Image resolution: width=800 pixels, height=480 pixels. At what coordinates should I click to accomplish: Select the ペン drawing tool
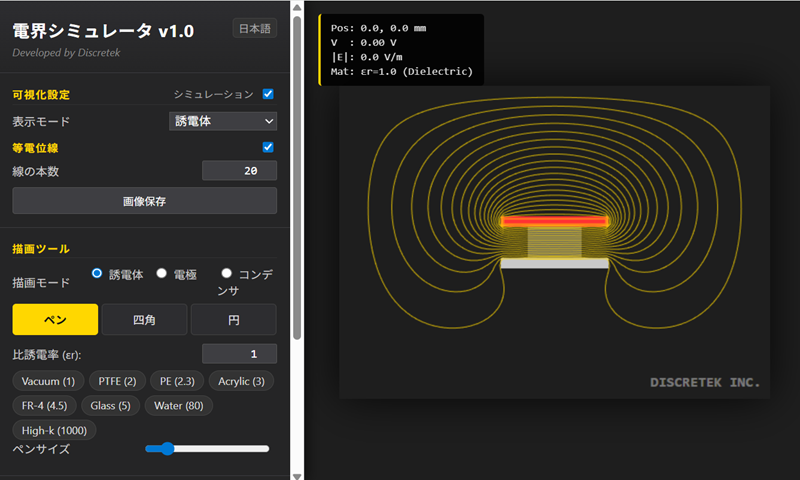point(55,319)
